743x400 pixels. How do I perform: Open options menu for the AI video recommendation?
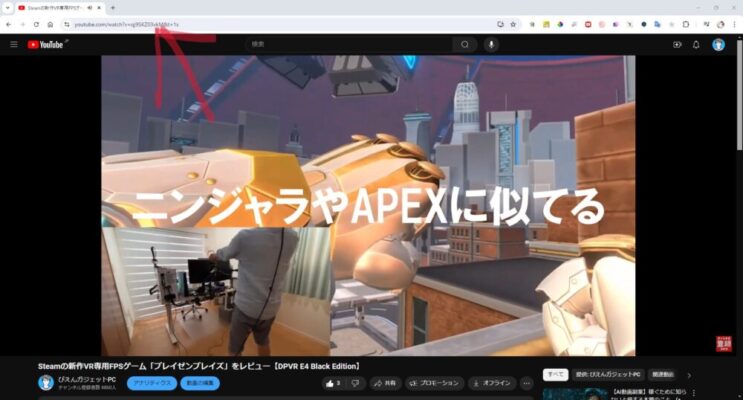pyautogui.click(x=694, y=393)
